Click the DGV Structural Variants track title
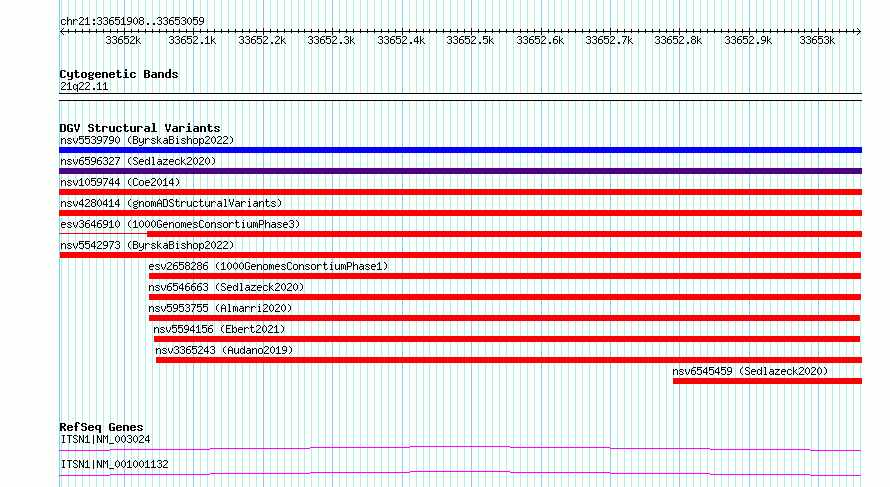The image size is (890, 487). (x=140, y=128)
